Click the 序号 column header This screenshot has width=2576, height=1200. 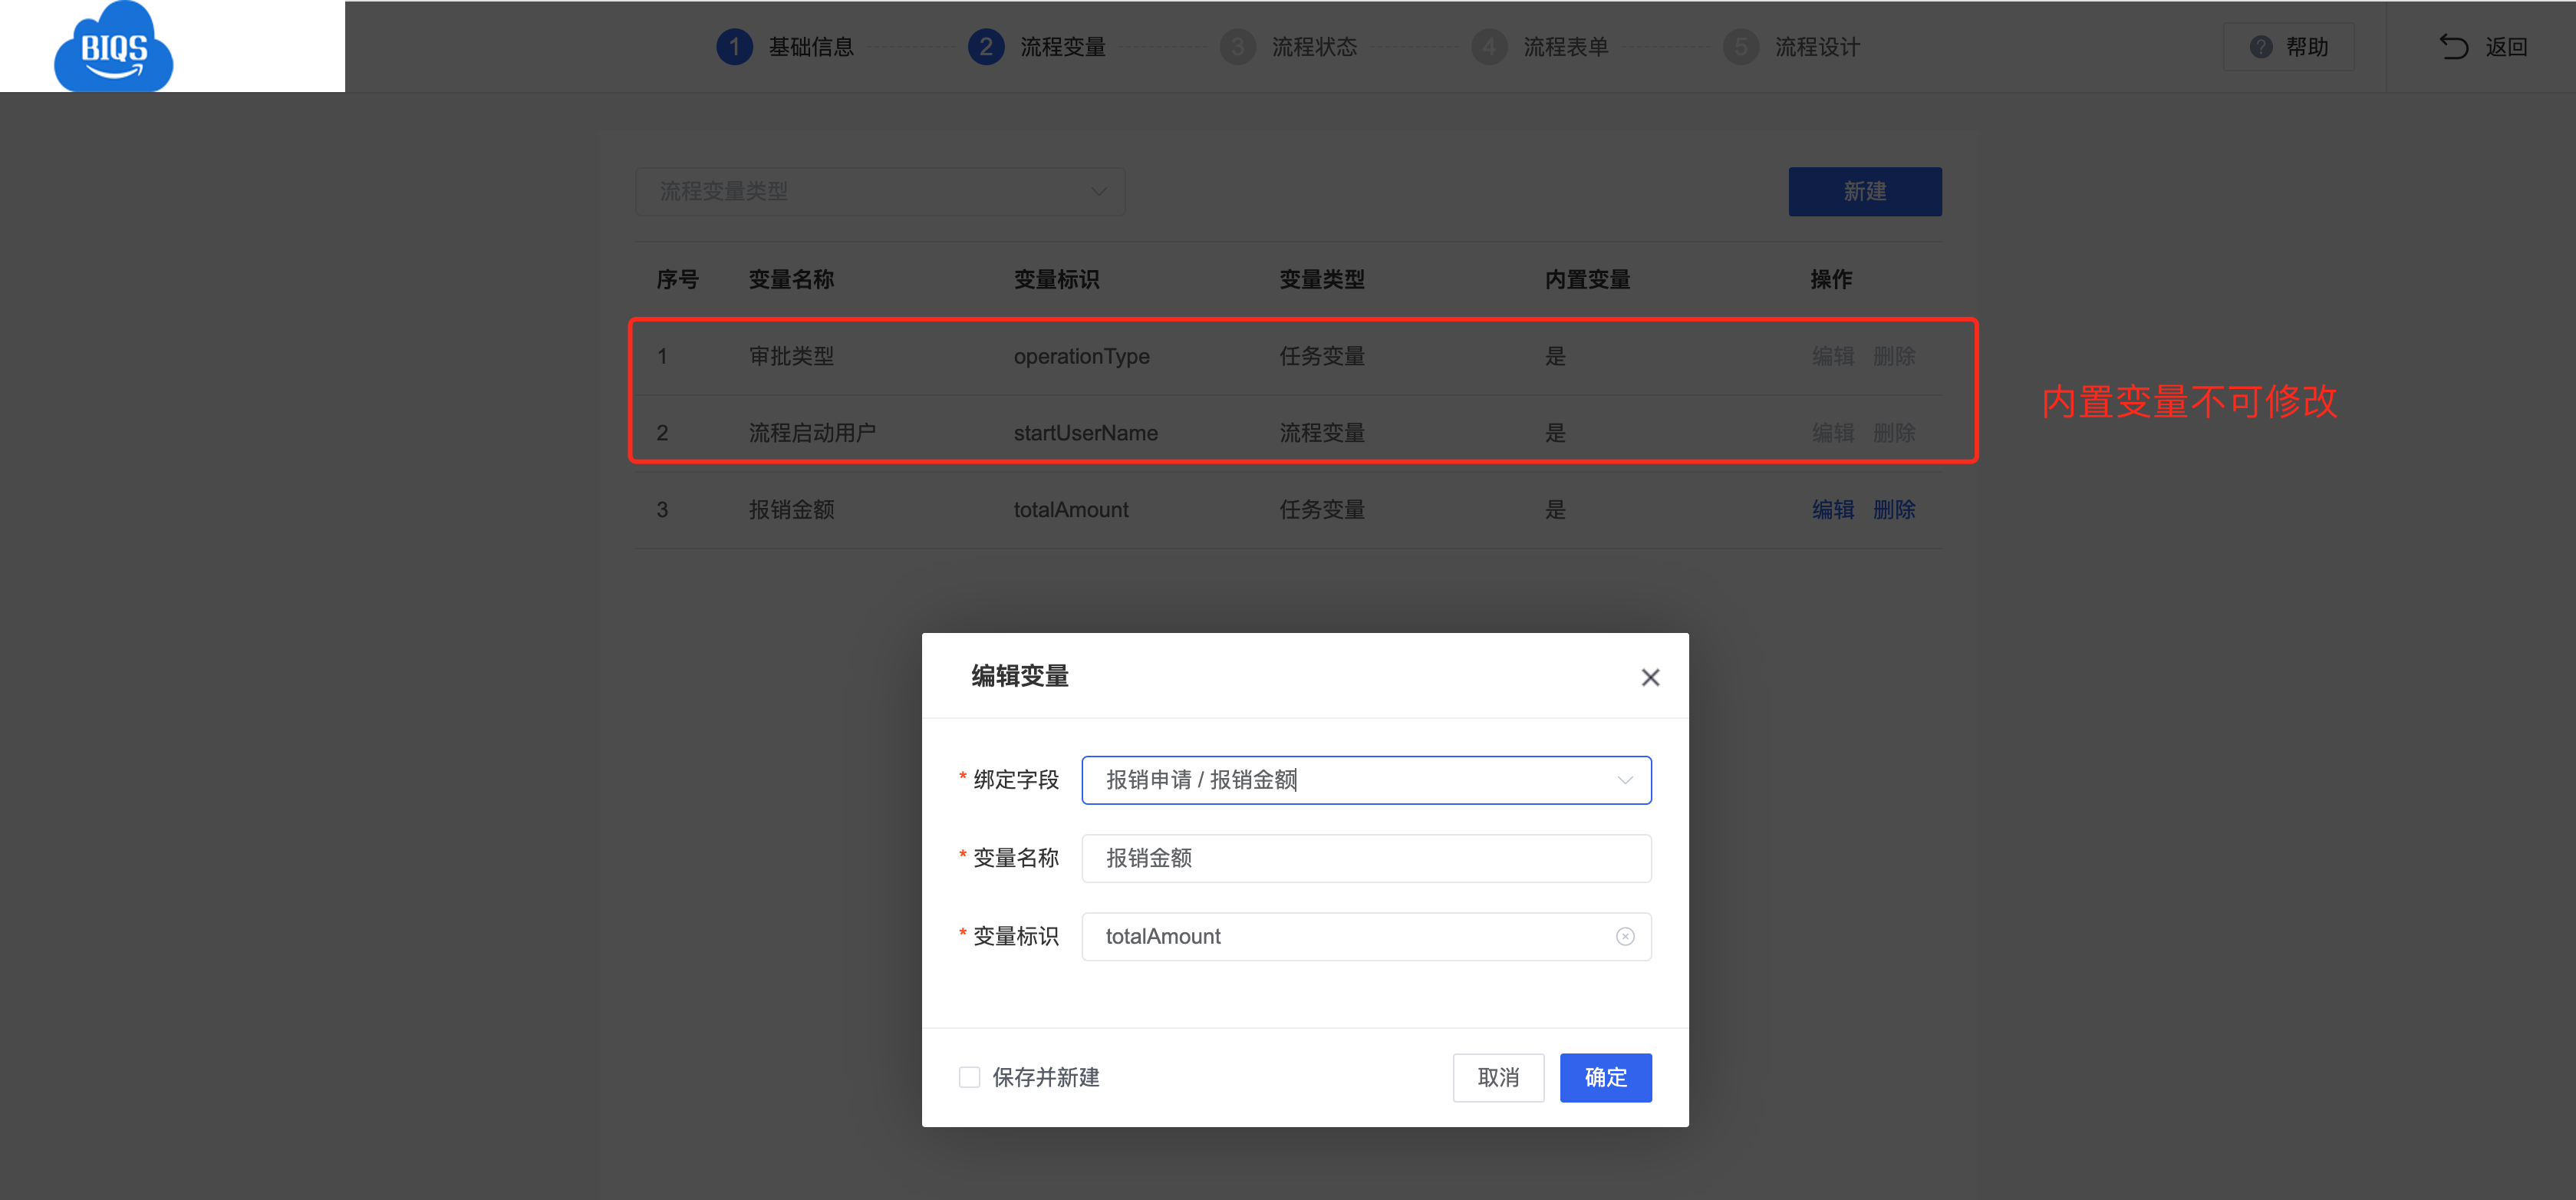click(677, 279)
